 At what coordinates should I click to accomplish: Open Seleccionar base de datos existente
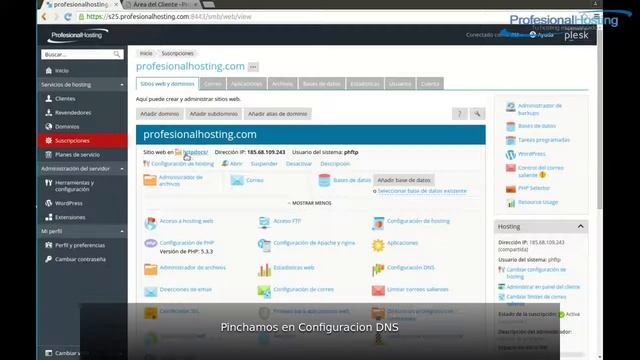422,191
